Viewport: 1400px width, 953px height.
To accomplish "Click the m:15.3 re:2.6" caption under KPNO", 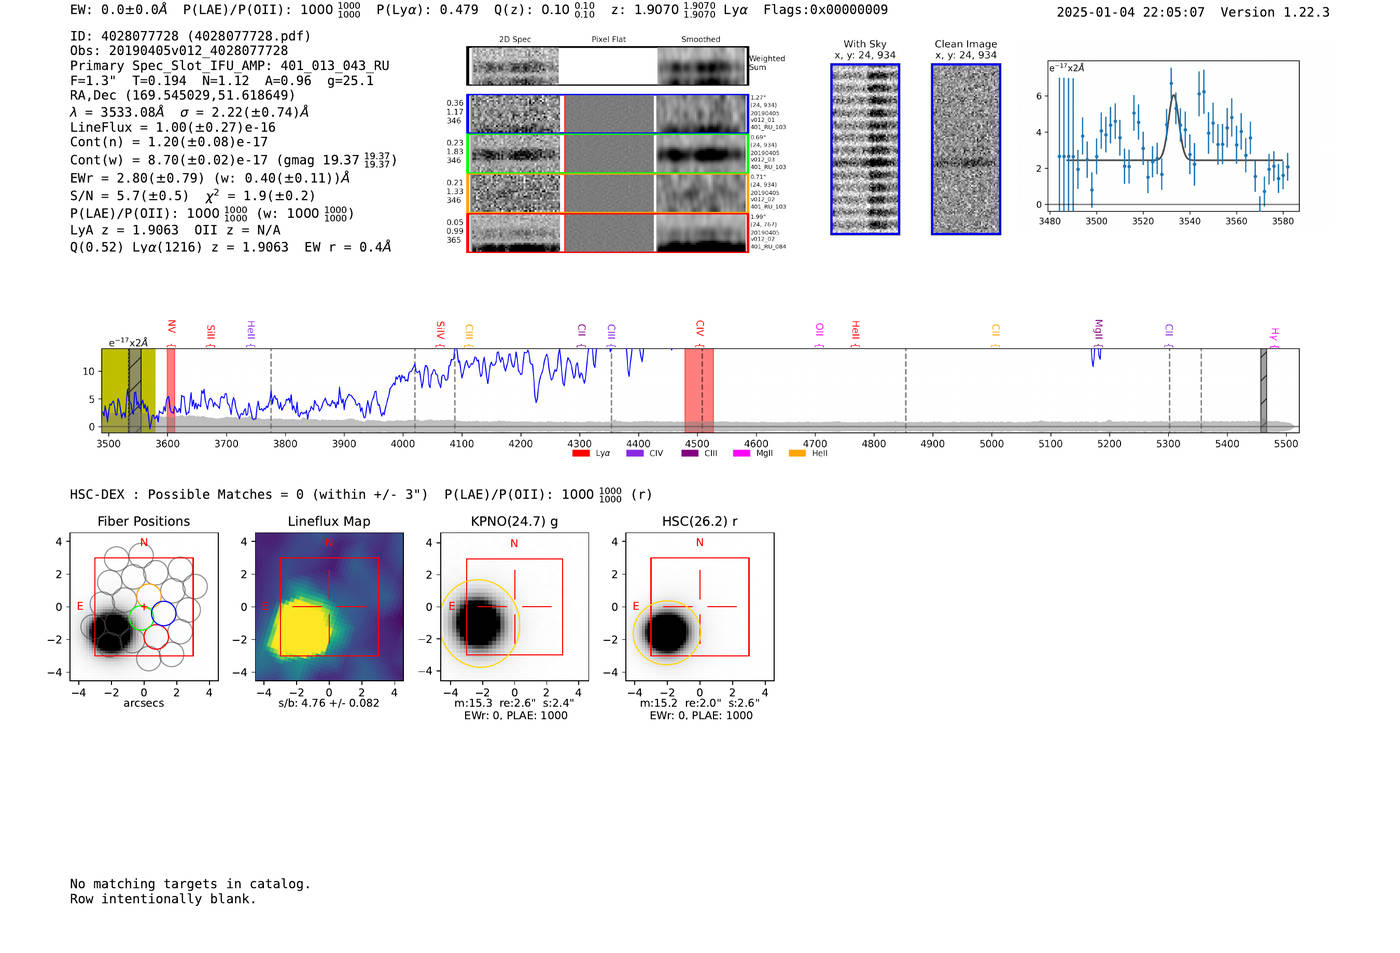I will [x=514, y=703].
